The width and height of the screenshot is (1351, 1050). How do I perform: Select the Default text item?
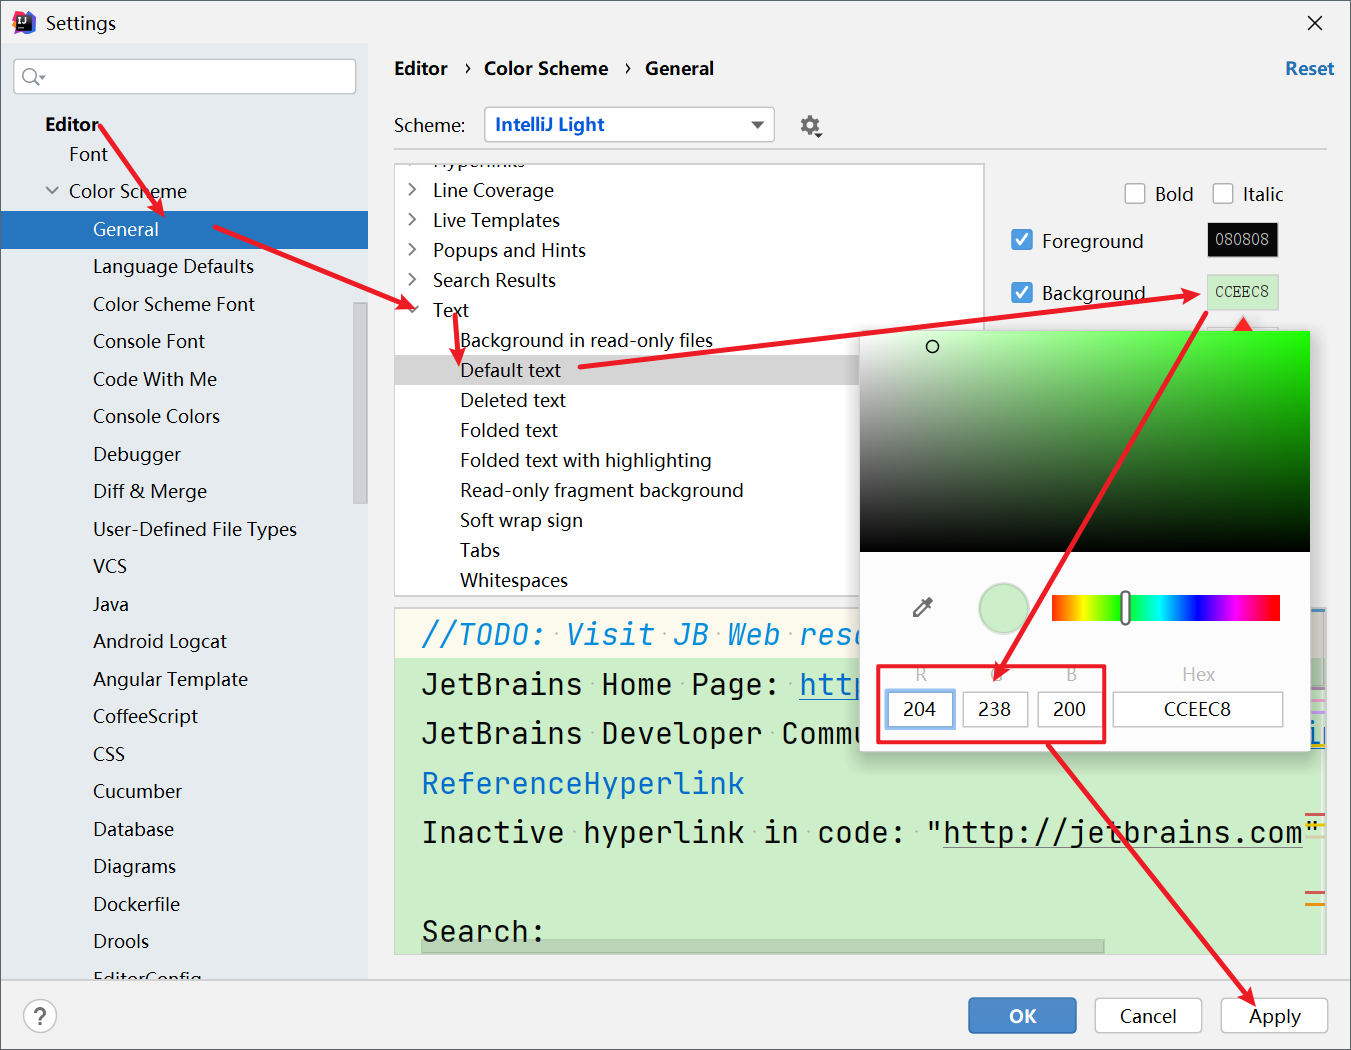tap(511, 370)
